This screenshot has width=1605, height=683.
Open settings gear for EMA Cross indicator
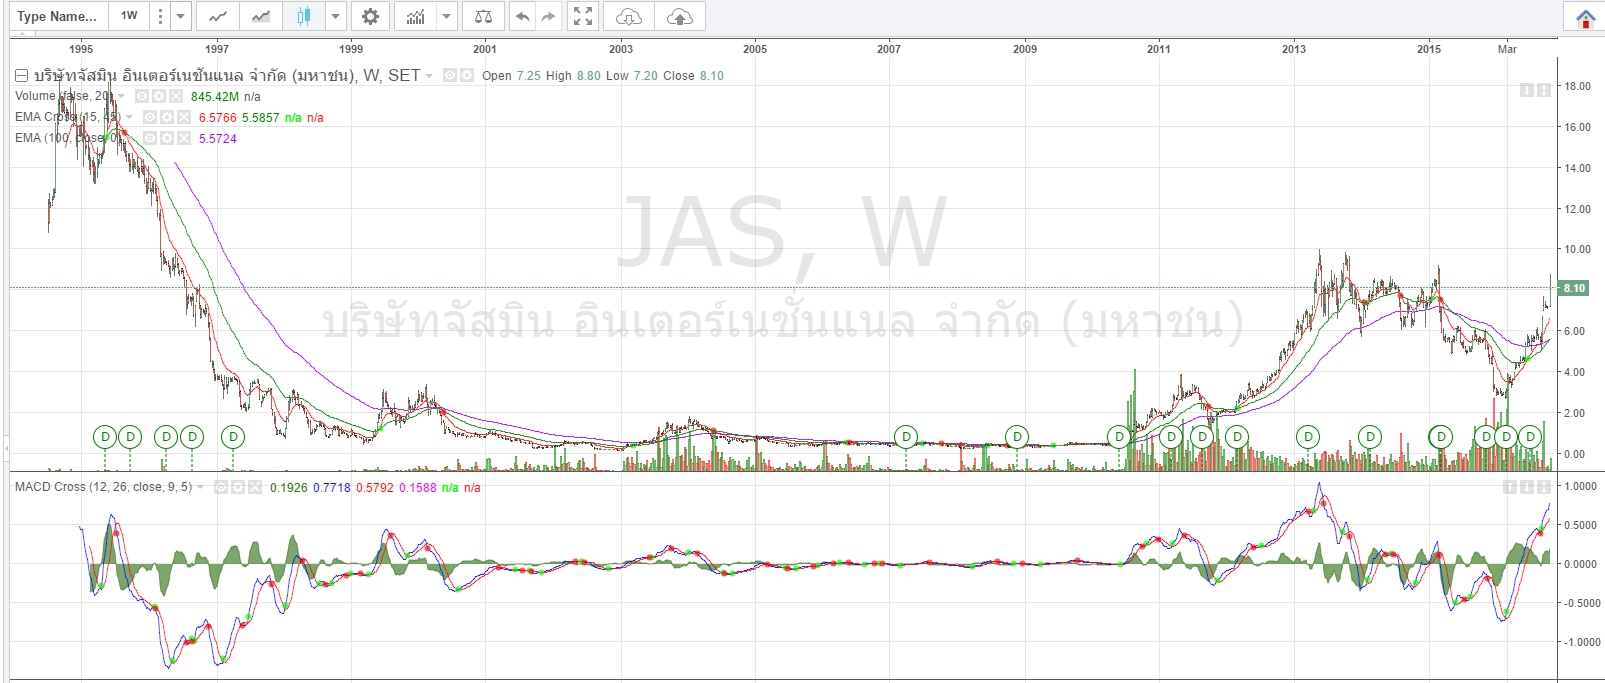167,117
